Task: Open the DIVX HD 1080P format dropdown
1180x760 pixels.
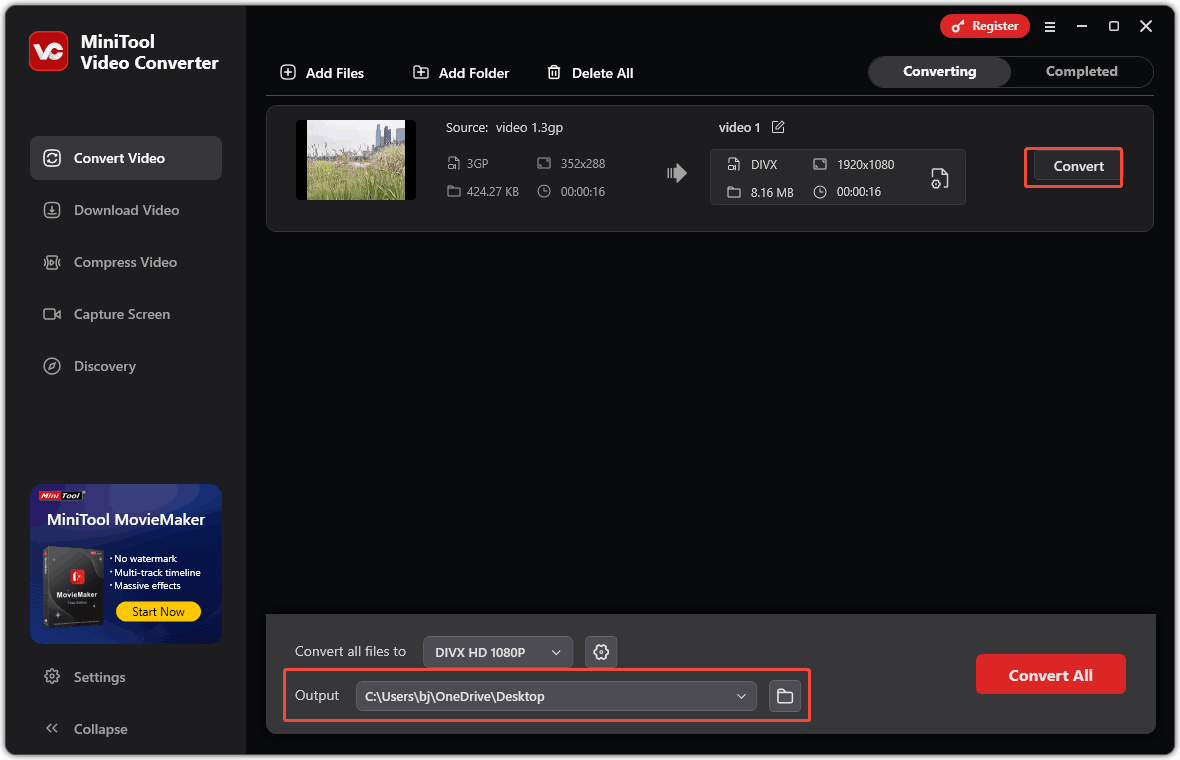Action: click(497, 652)
